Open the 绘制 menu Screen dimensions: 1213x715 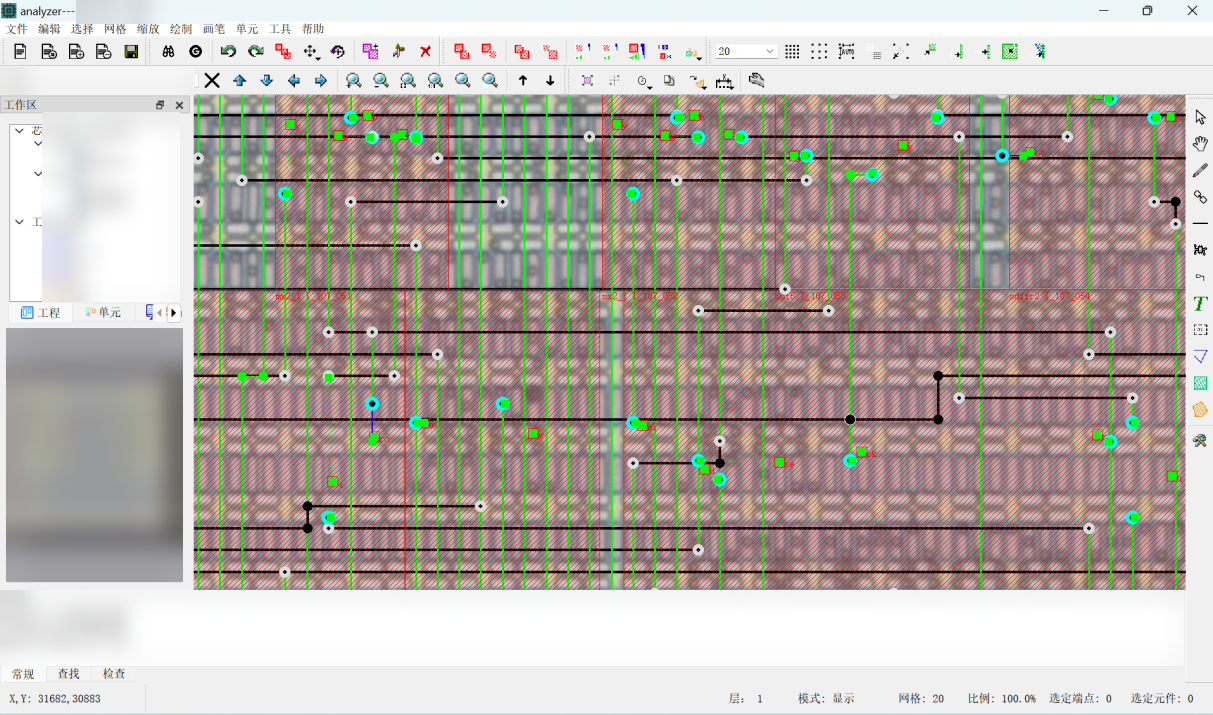tap(181, 29)
